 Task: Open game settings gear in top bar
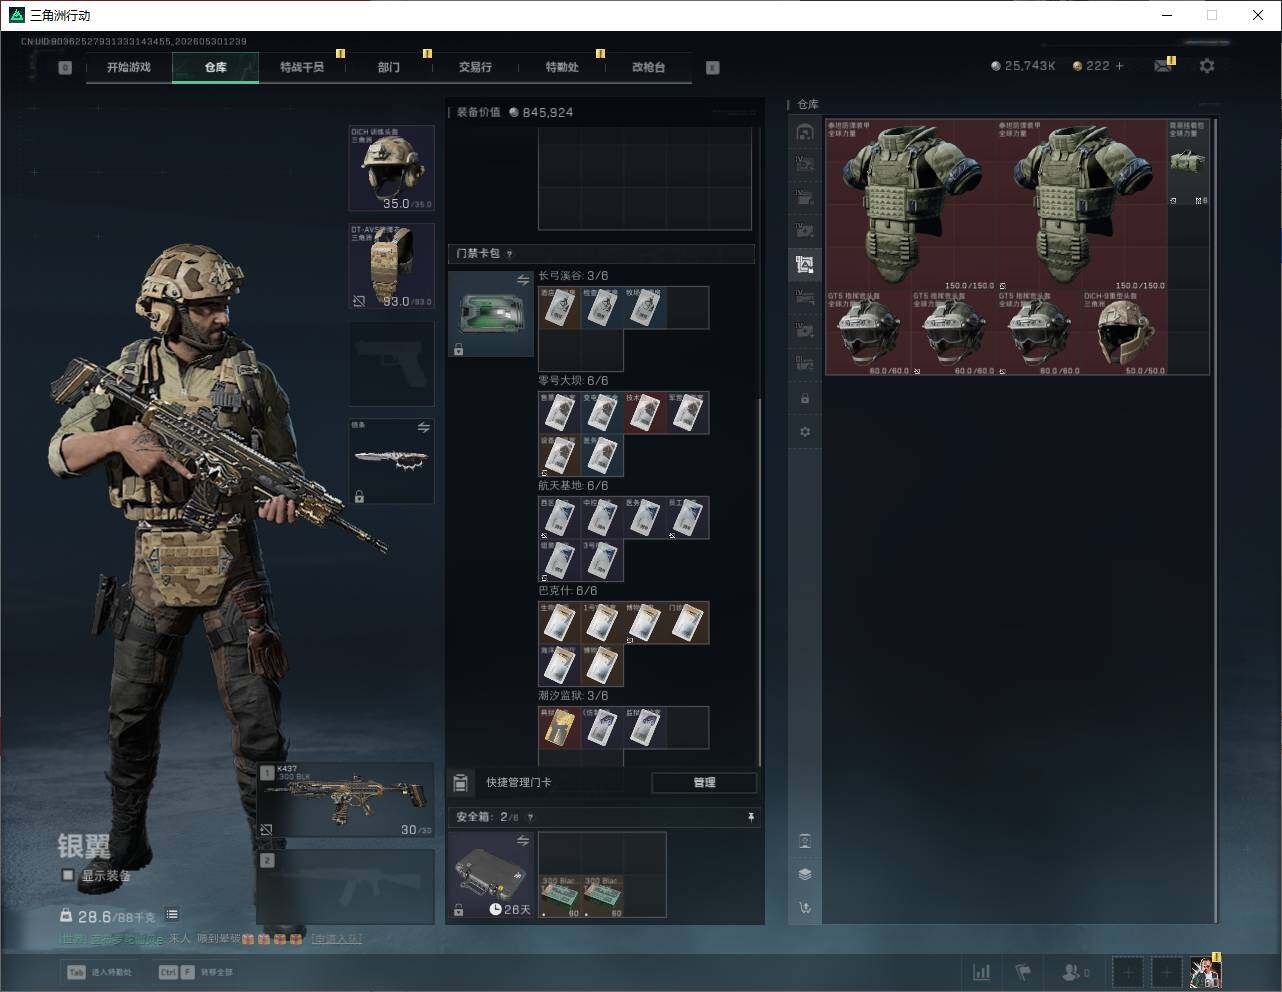(x=1207, y=66)
